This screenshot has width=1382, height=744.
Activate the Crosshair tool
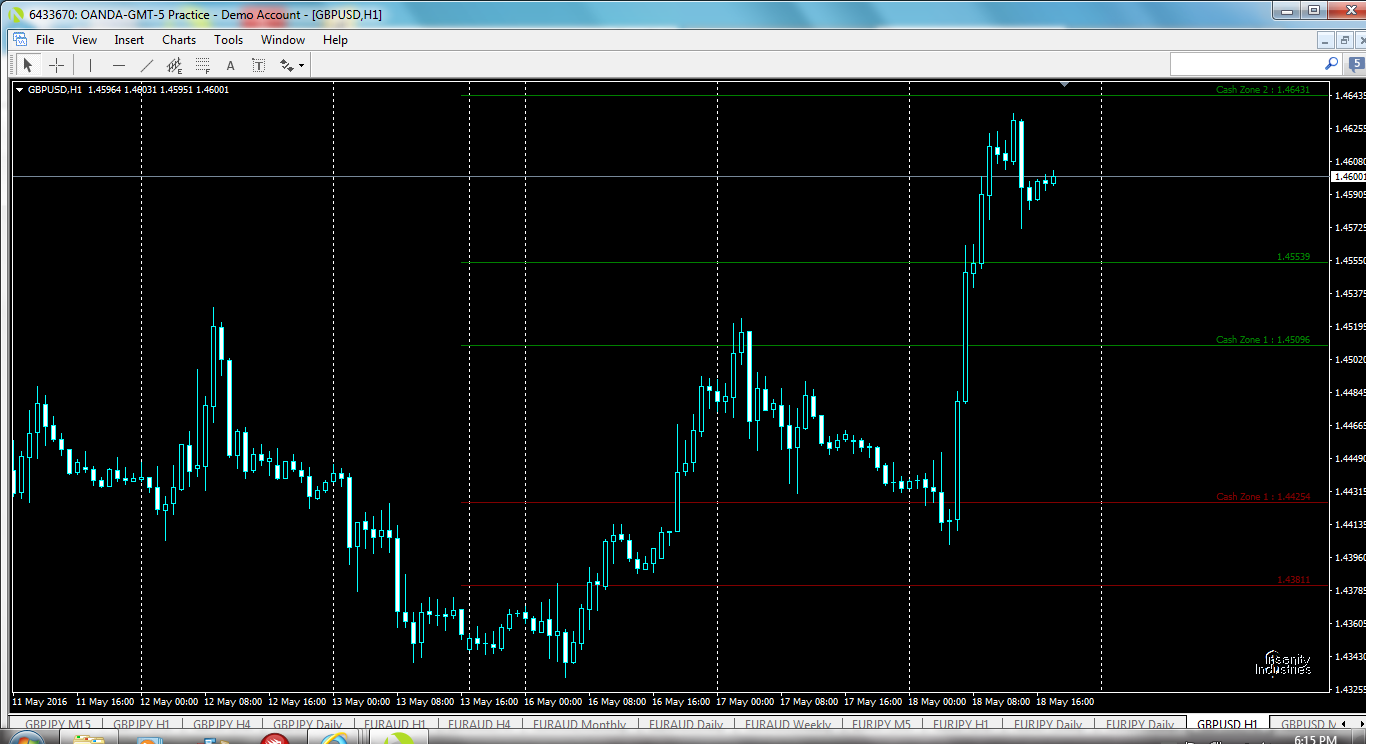[57, 65]
